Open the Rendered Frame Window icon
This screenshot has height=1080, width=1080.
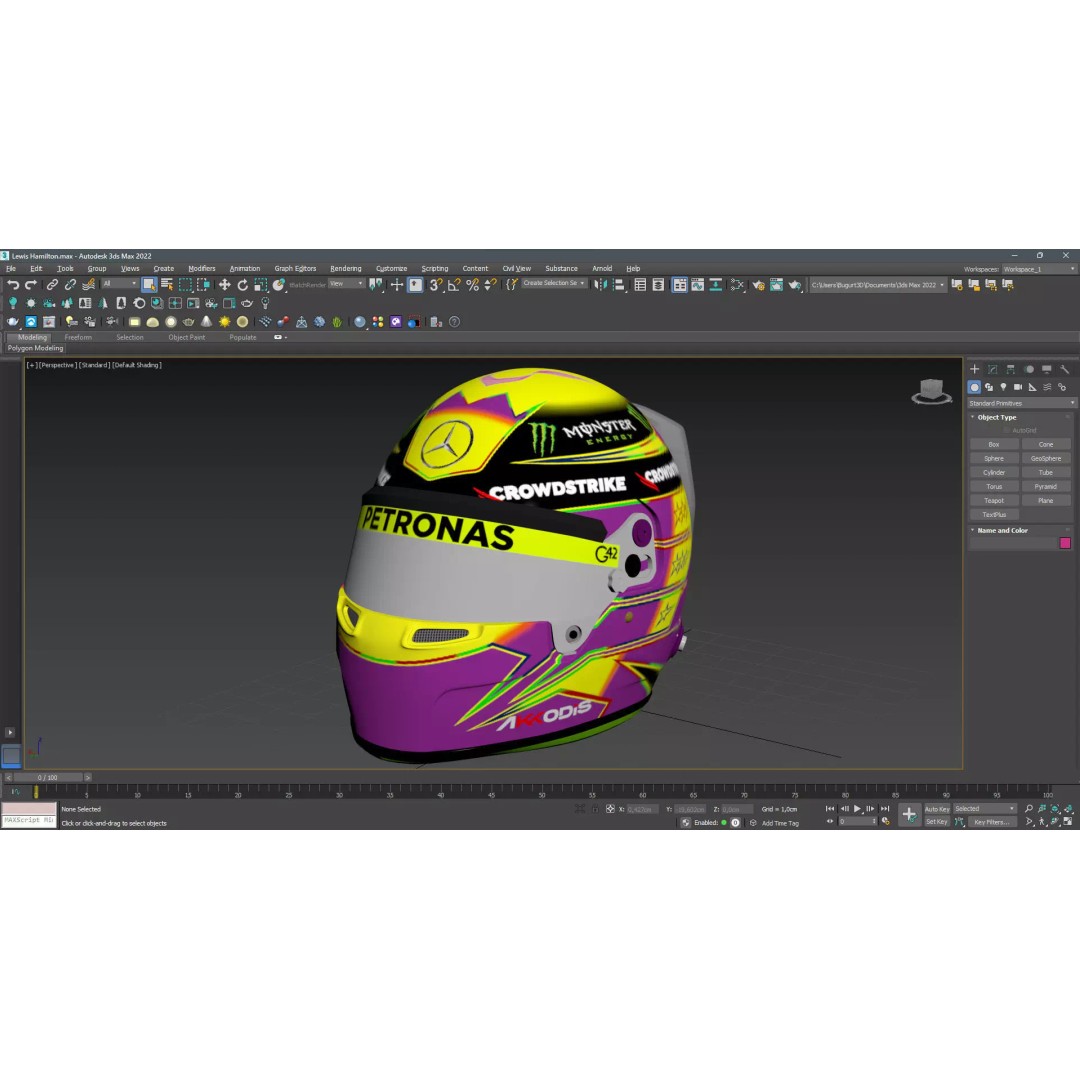776,284
